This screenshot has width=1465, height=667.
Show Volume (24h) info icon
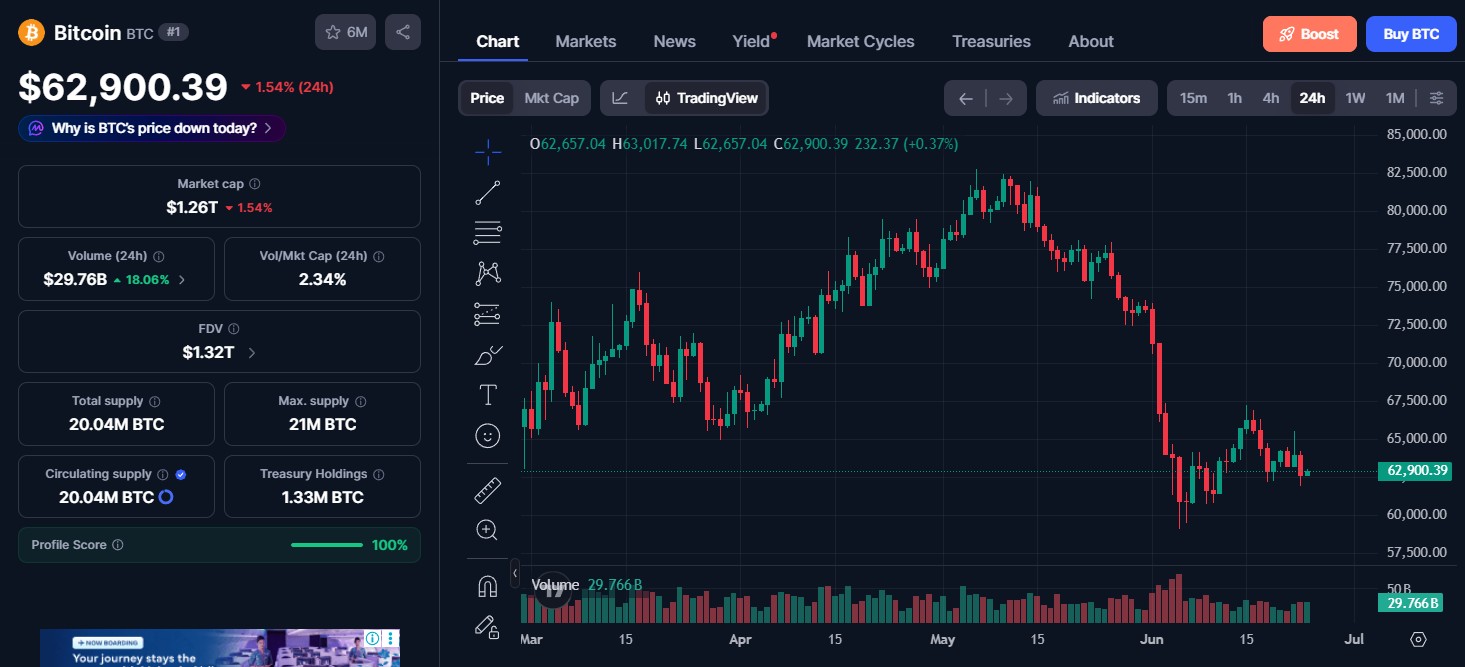(159, 256)
